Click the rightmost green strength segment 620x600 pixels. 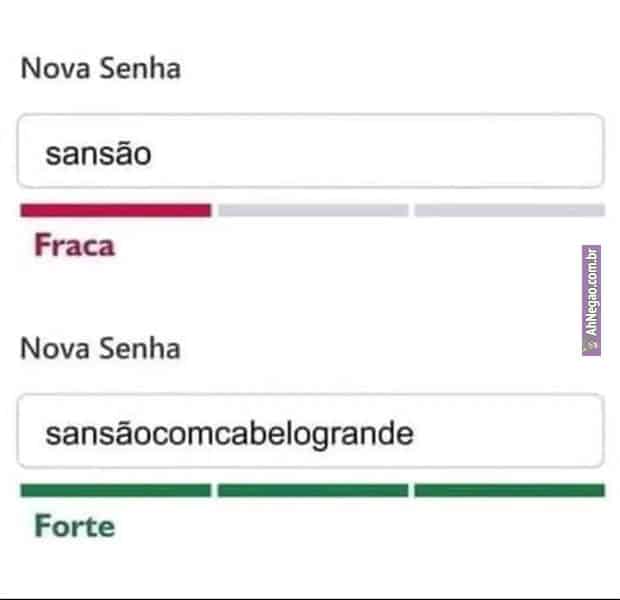point(509,490)
